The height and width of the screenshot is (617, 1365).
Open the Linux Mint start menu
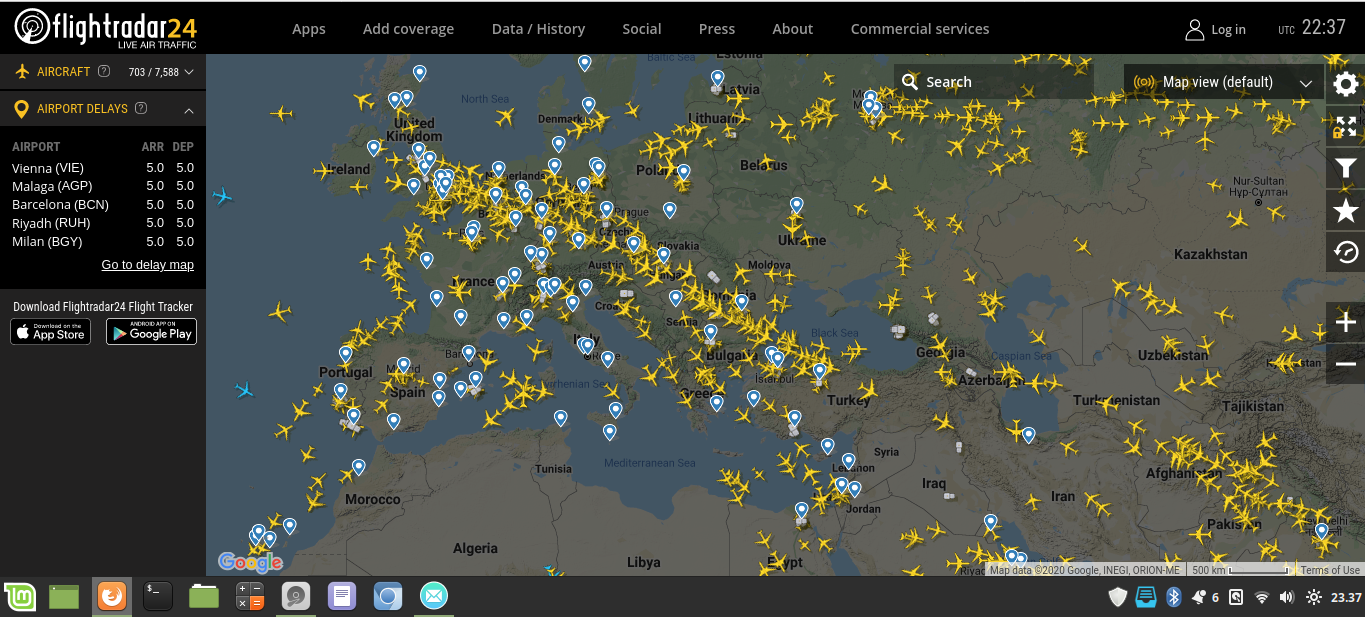[x=20, y=597]
